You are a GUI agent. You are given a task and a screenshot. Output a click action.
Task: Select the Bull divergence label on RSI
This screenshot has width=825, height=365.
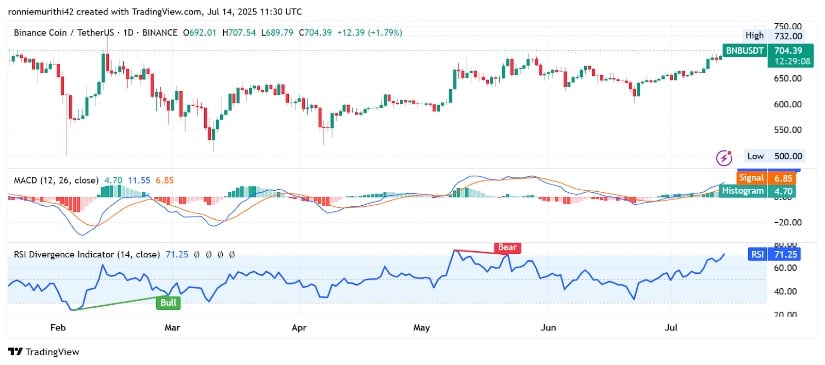pyautogui.click(x=168, y=303)
